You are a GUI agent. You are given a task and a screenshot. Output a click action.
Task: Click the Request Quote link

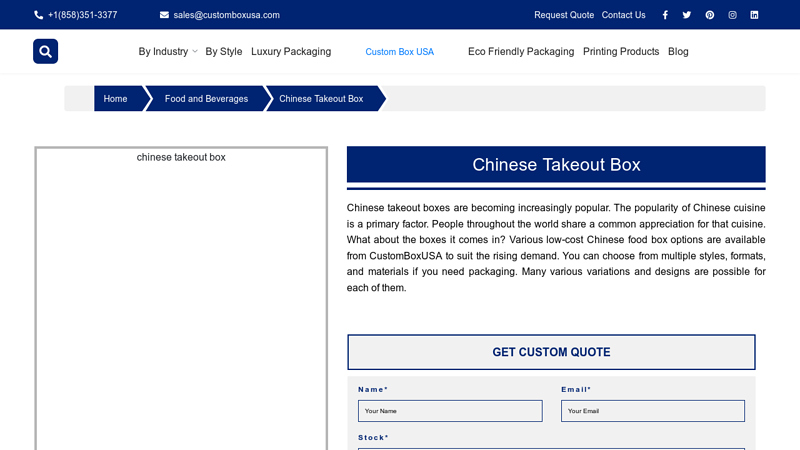pyautogui.click(x=564, y=15)
